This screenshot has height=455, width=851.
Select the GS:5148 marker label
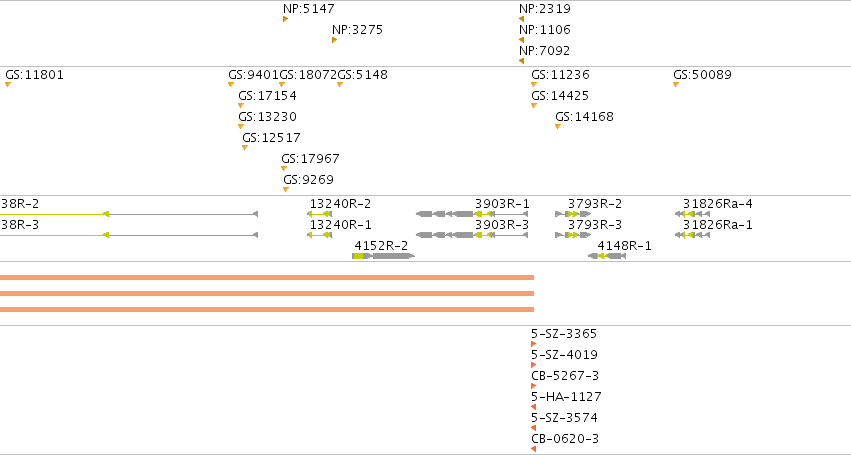(363, 75)
